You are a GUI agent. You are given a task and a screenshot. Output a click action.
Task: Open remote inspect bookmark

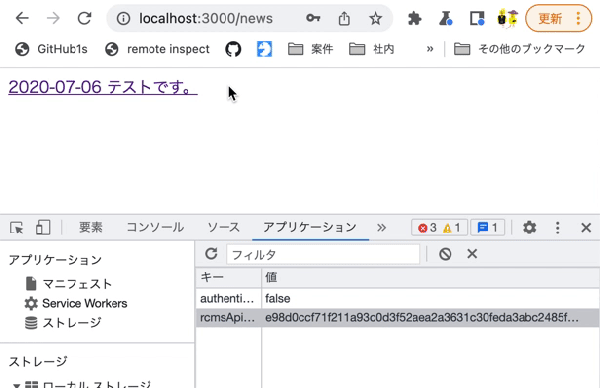click(x=157, y=49)
